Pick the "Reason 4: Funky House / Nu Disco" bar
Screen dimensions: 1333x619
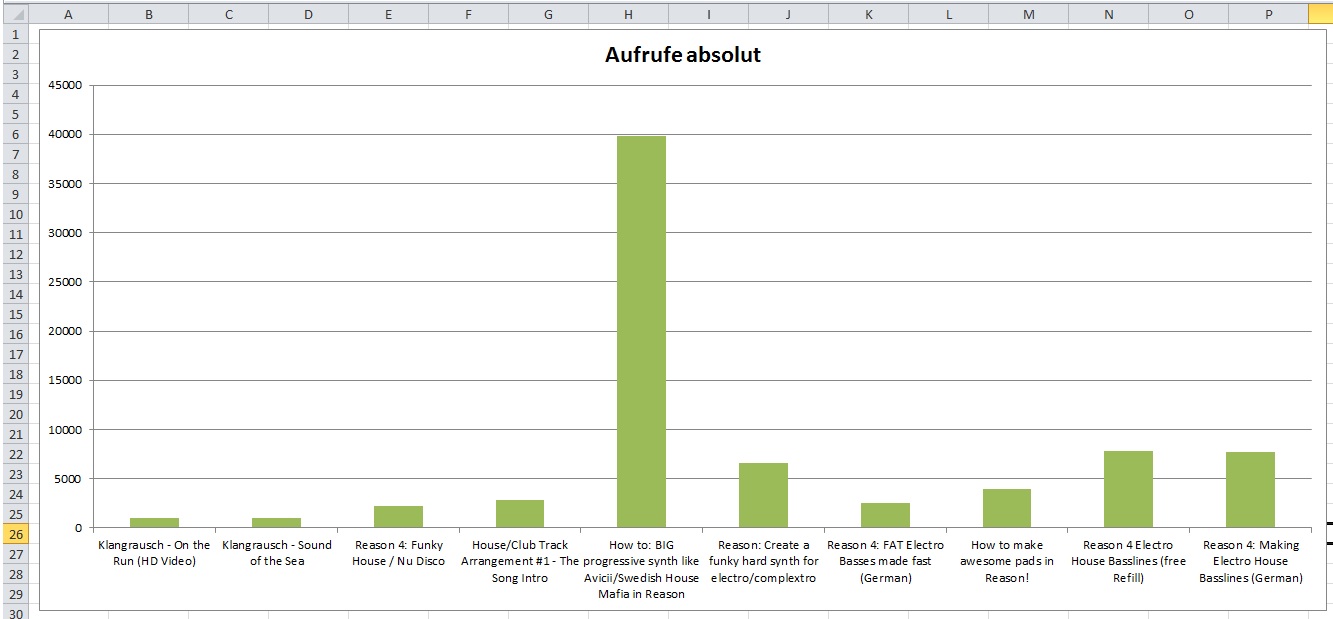pyautogui.click(x=398, y=516)
